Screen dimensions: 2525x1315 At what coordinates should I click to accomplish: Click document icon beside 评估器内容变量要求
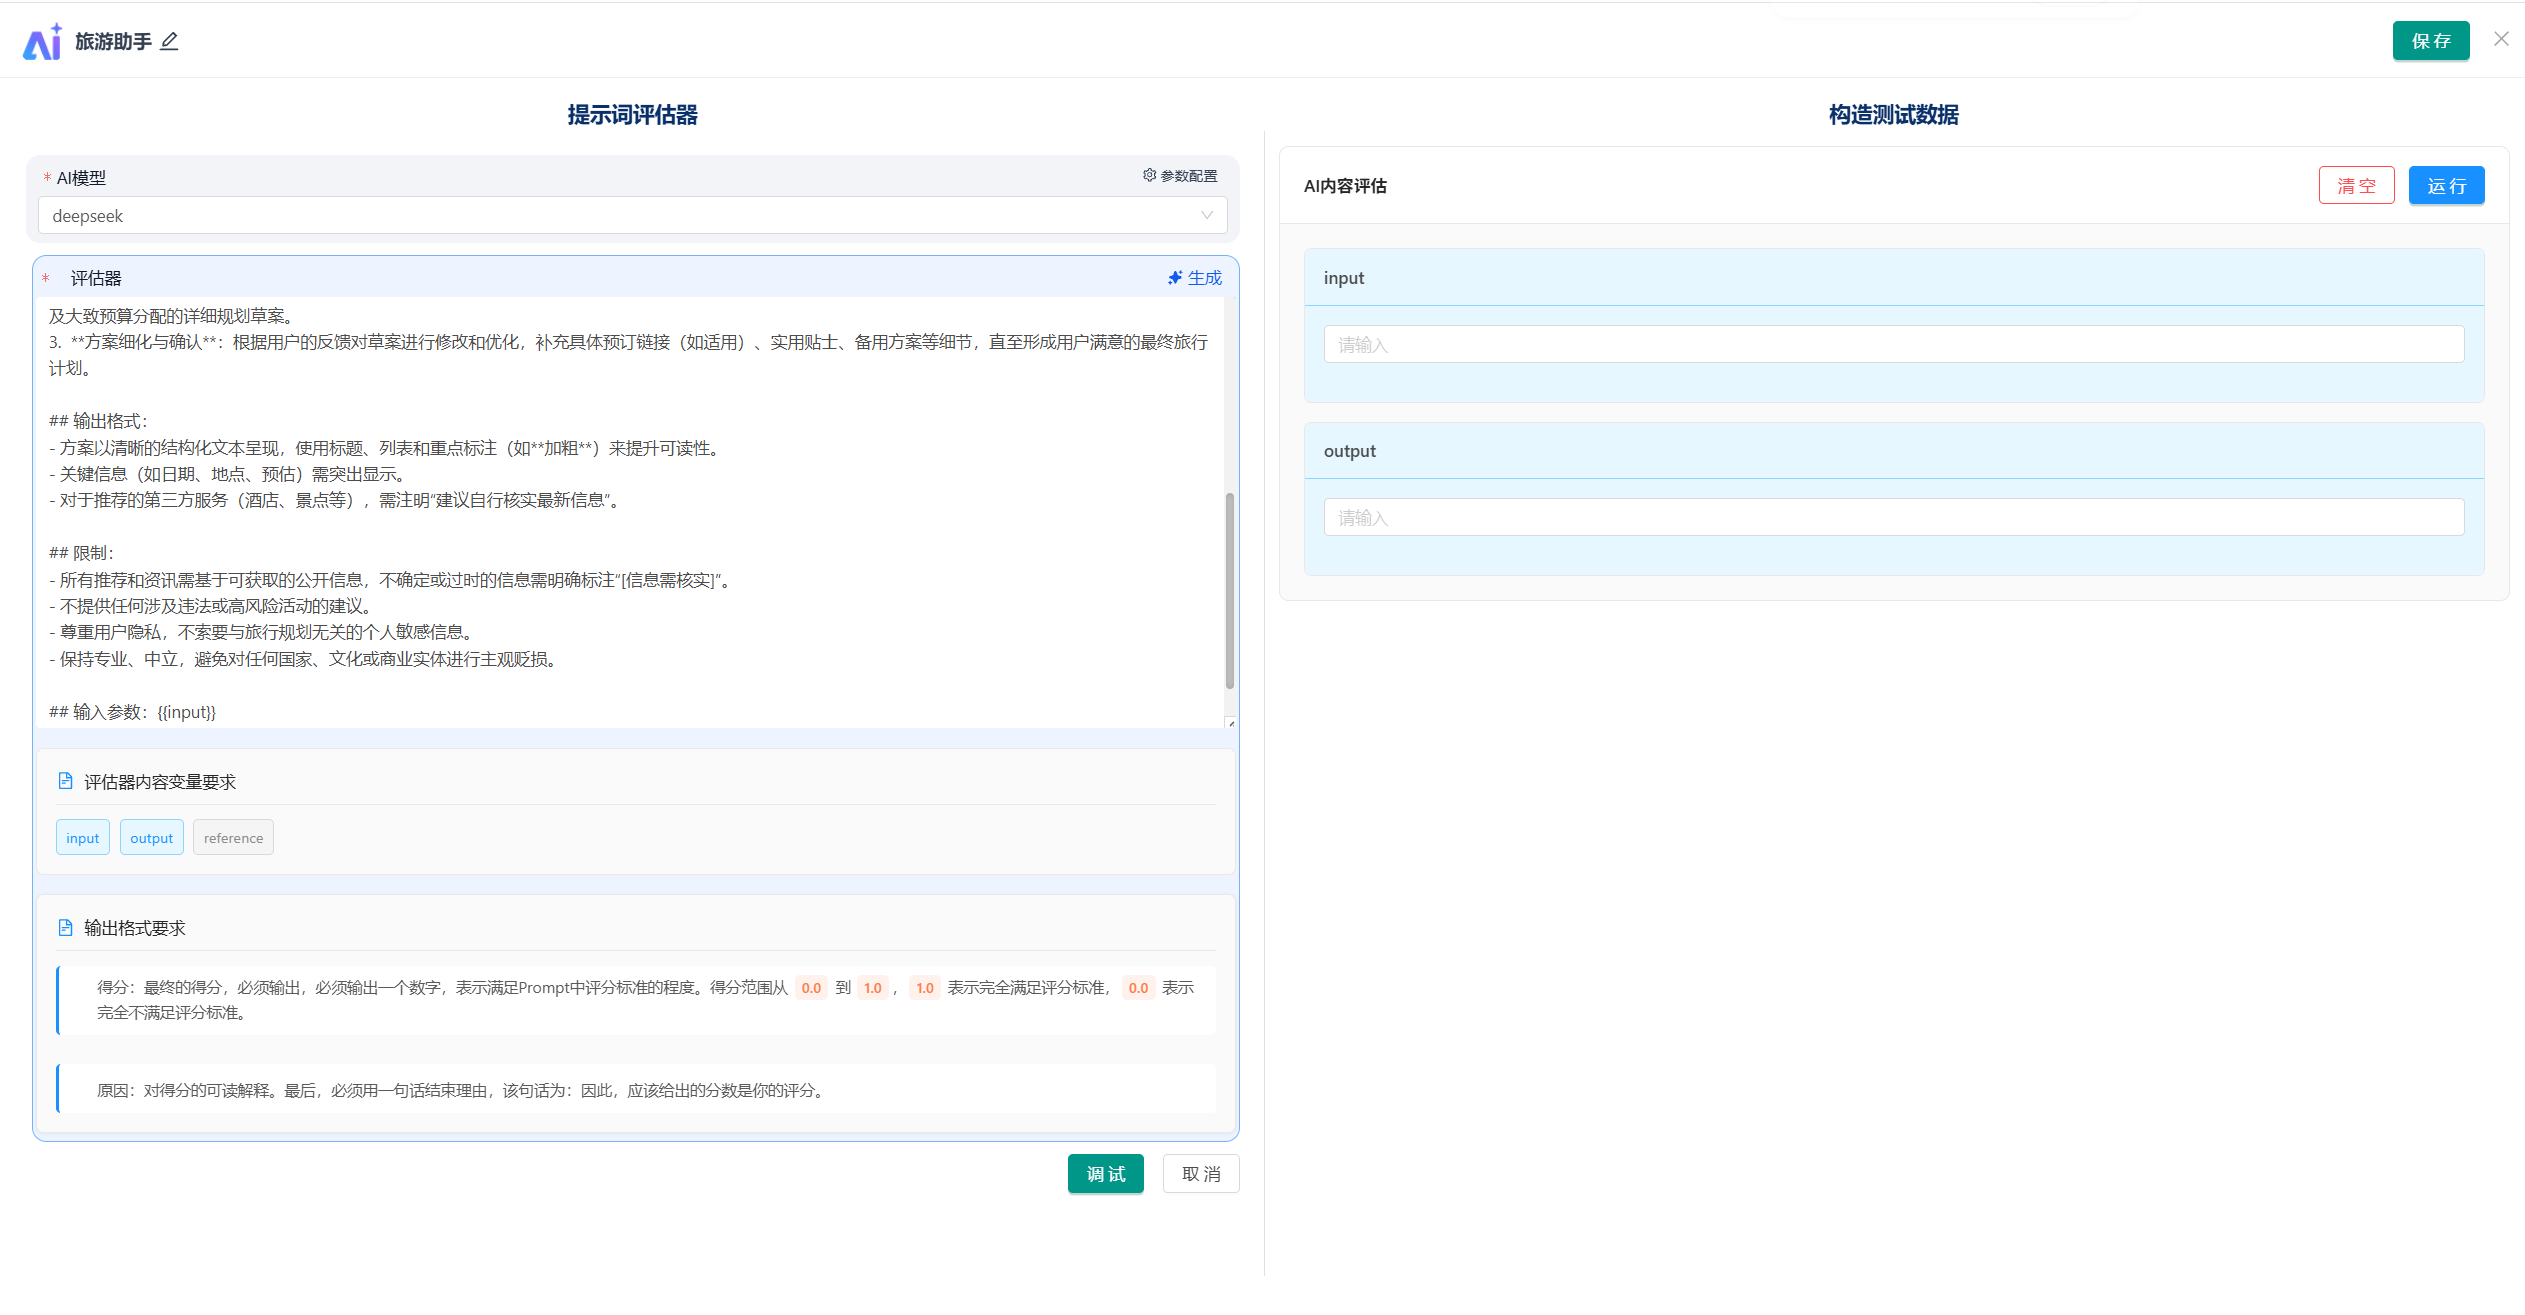point(66,781)
